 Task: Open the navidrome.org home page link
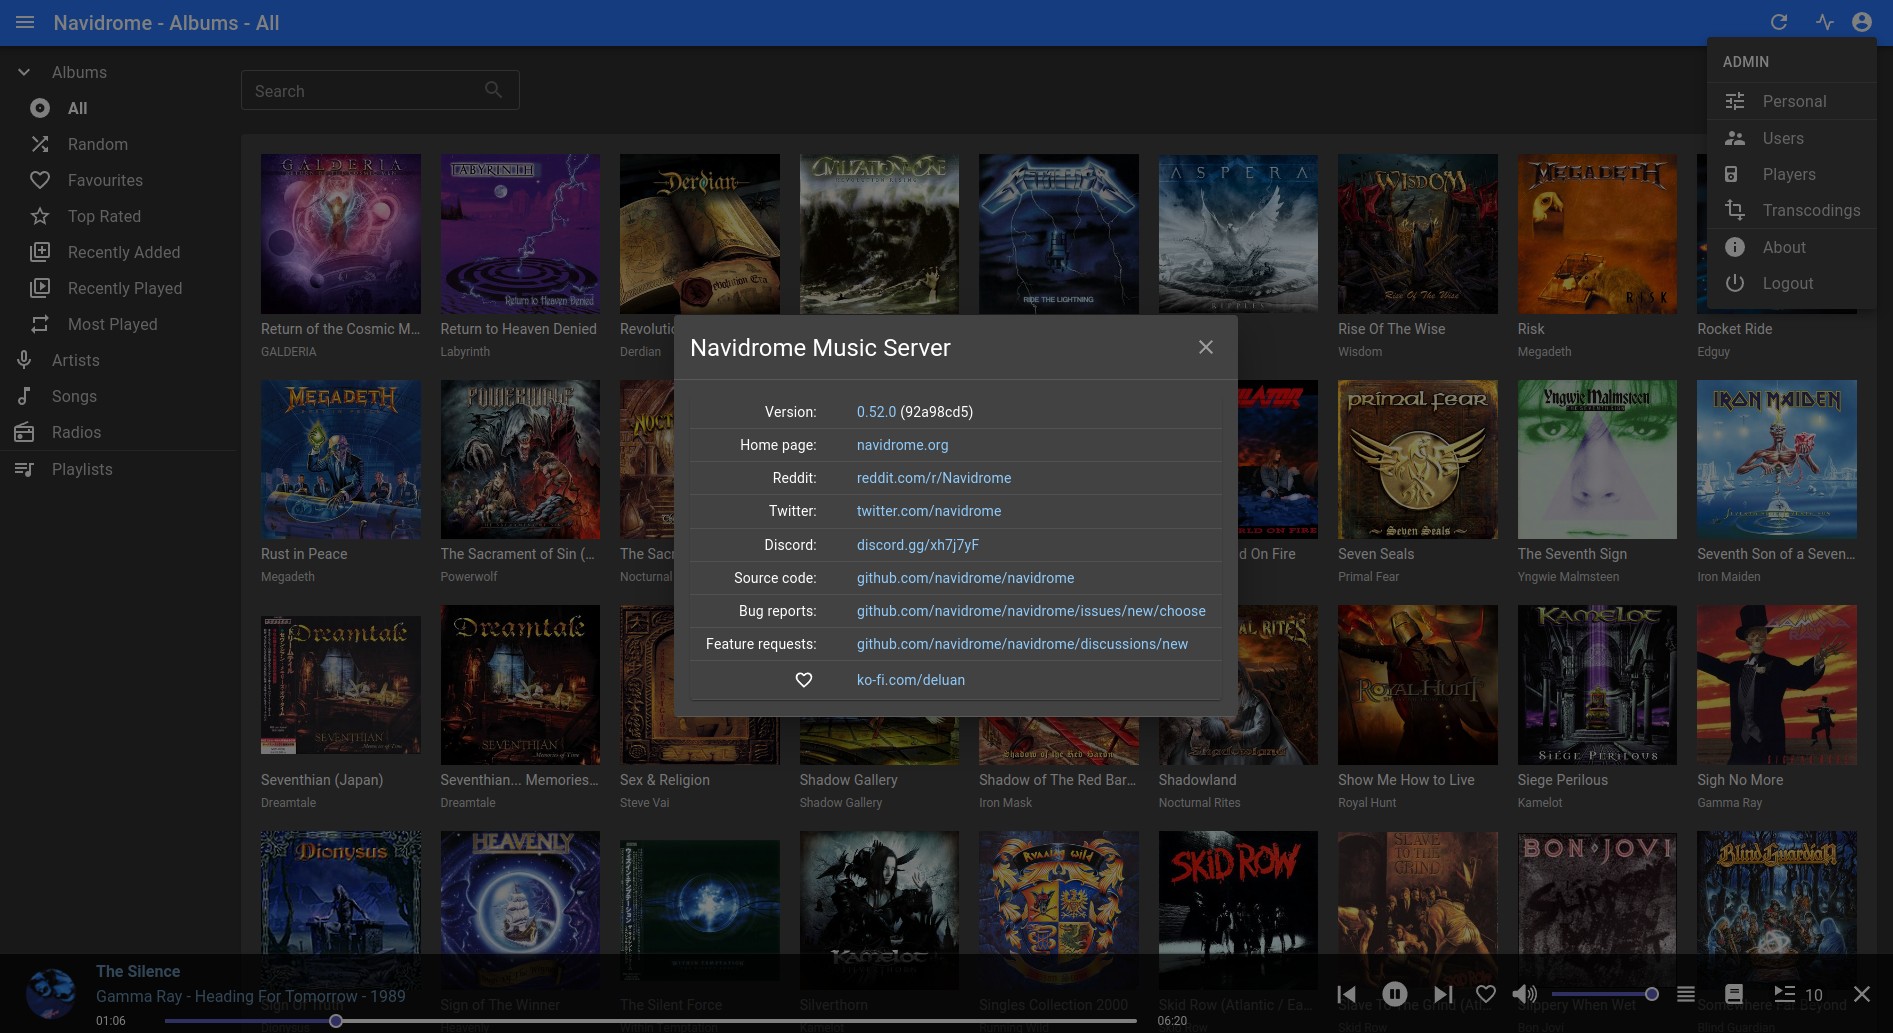pos(902,445)
